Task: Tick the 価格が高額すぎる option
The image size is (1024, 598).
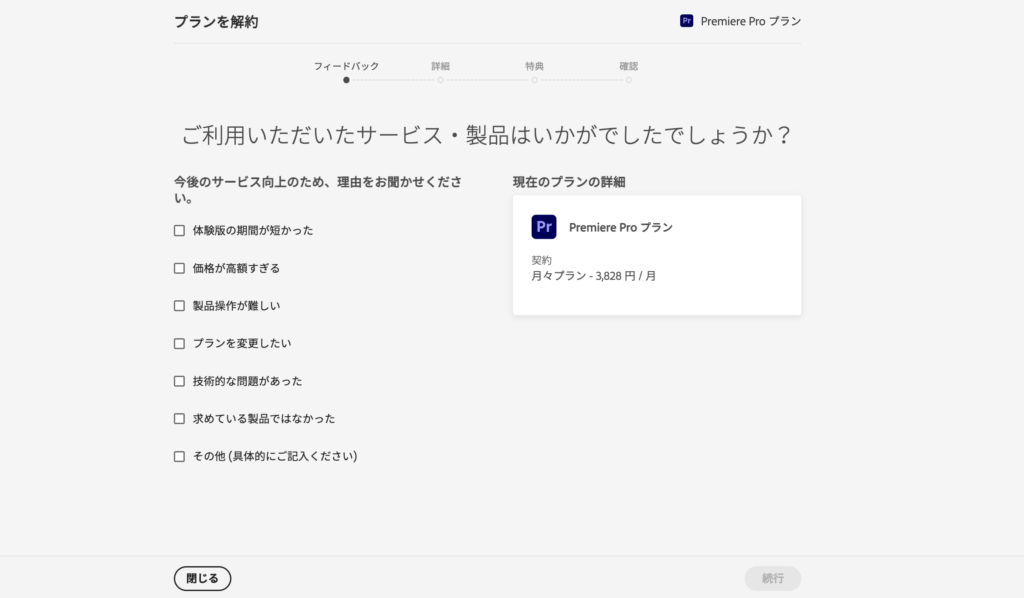Action: coord(179,268)
